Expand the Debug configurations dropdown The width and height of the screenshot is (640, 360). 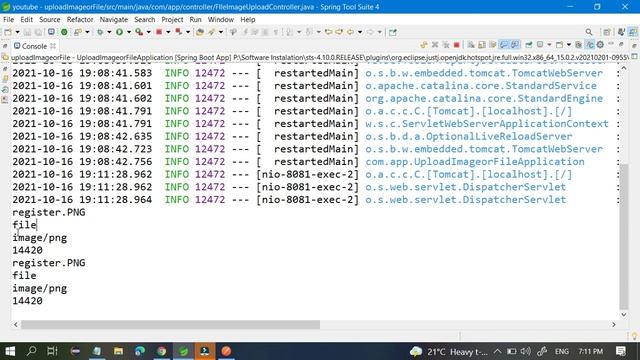click(x=109, y=32)
